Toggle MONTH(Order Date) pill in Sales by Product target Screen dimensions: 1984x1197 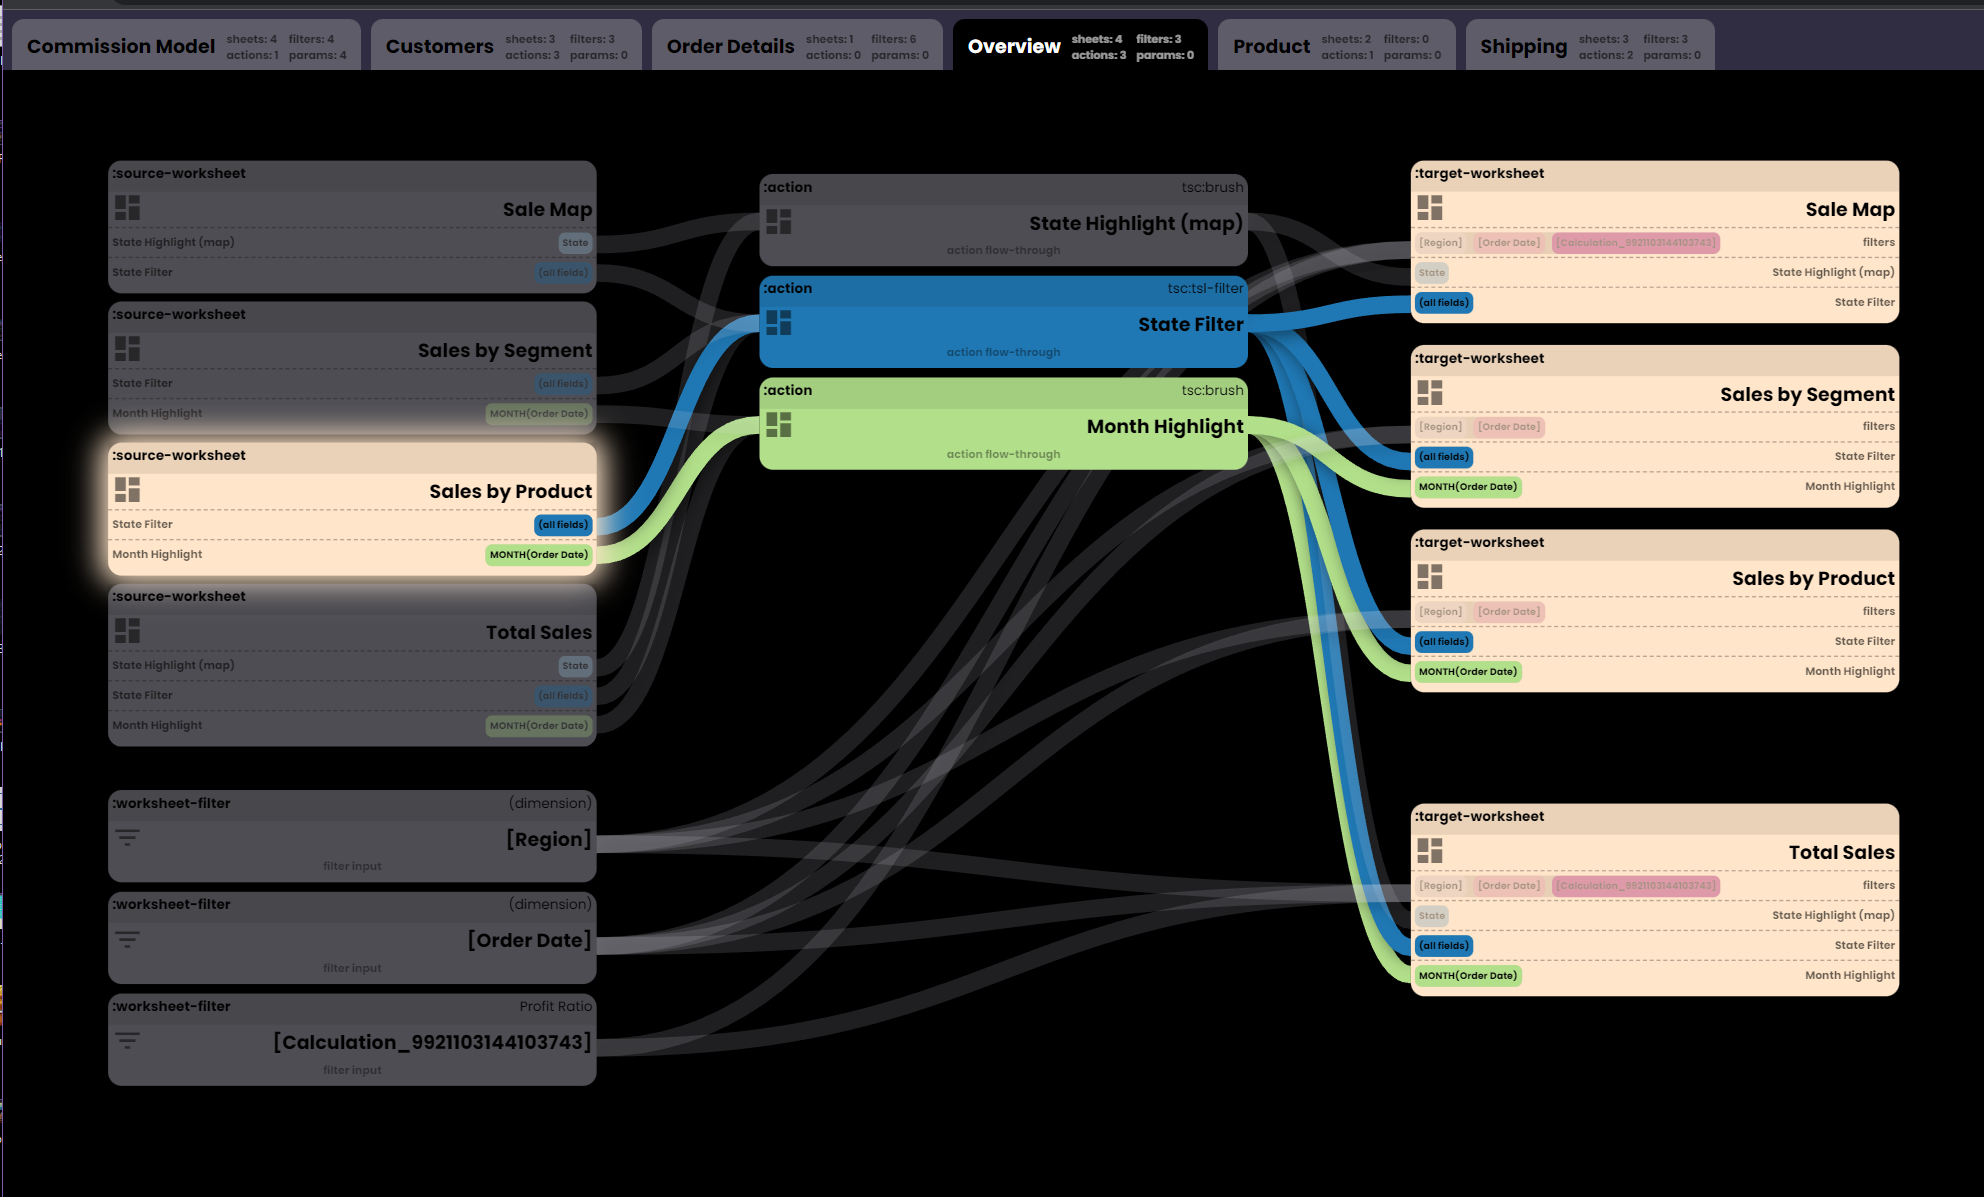[1468, 671]
